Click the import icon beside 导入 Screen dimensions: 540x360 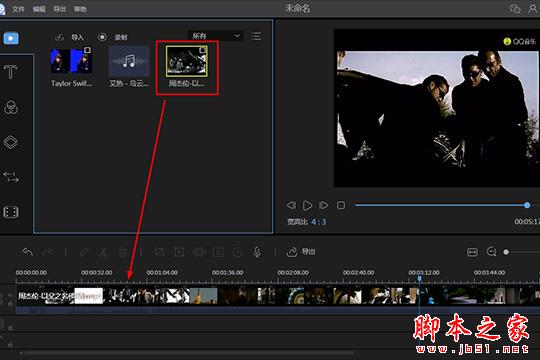click(x=60, y=37)
